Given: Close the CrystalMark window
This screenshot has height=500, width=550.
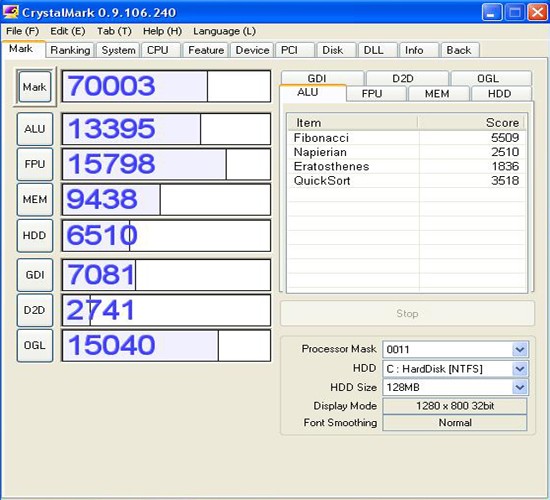Looking at the screenshot, I should click(538, 12).
